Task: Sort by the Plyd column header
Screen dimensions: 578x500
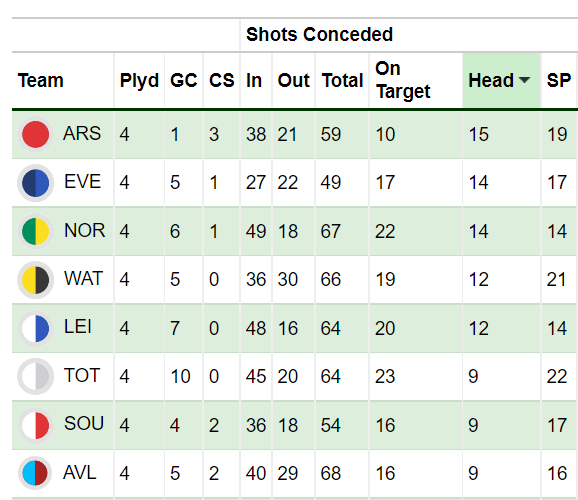Action: tap(139, 80)
